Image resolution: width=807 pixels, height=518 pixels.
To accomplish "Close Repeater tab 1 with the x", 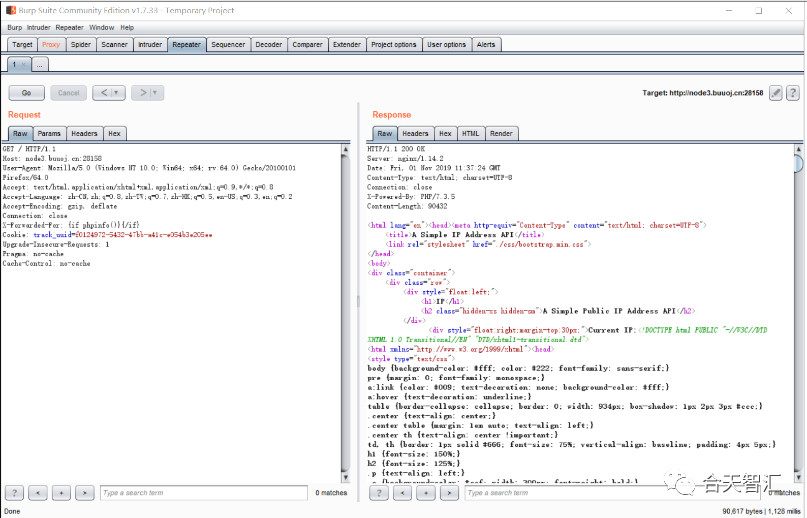I will coord(23,64).
